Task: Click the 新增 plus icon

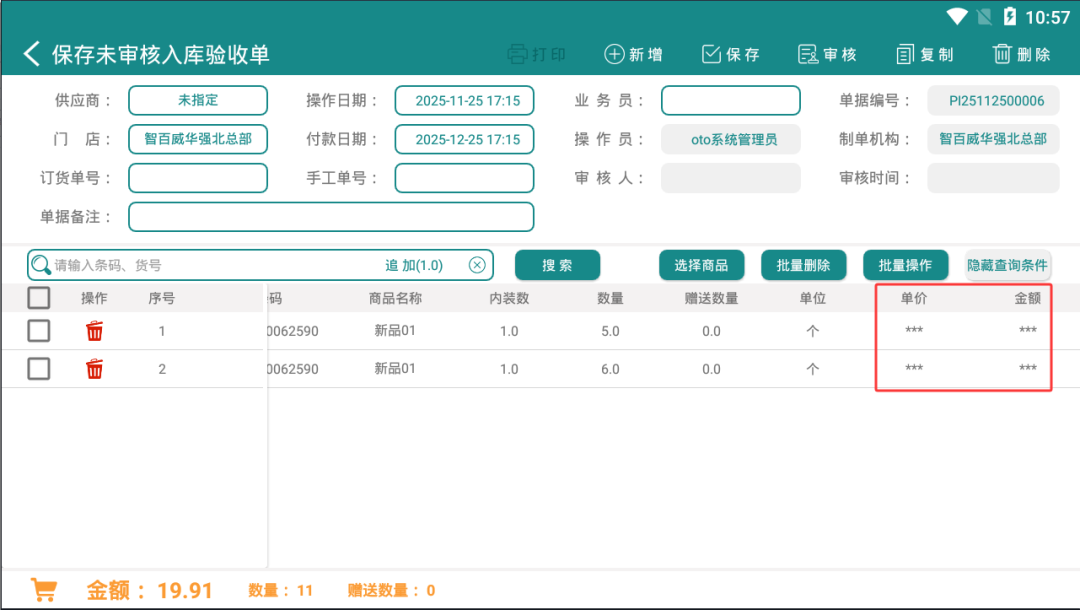Action: point(614,54)
